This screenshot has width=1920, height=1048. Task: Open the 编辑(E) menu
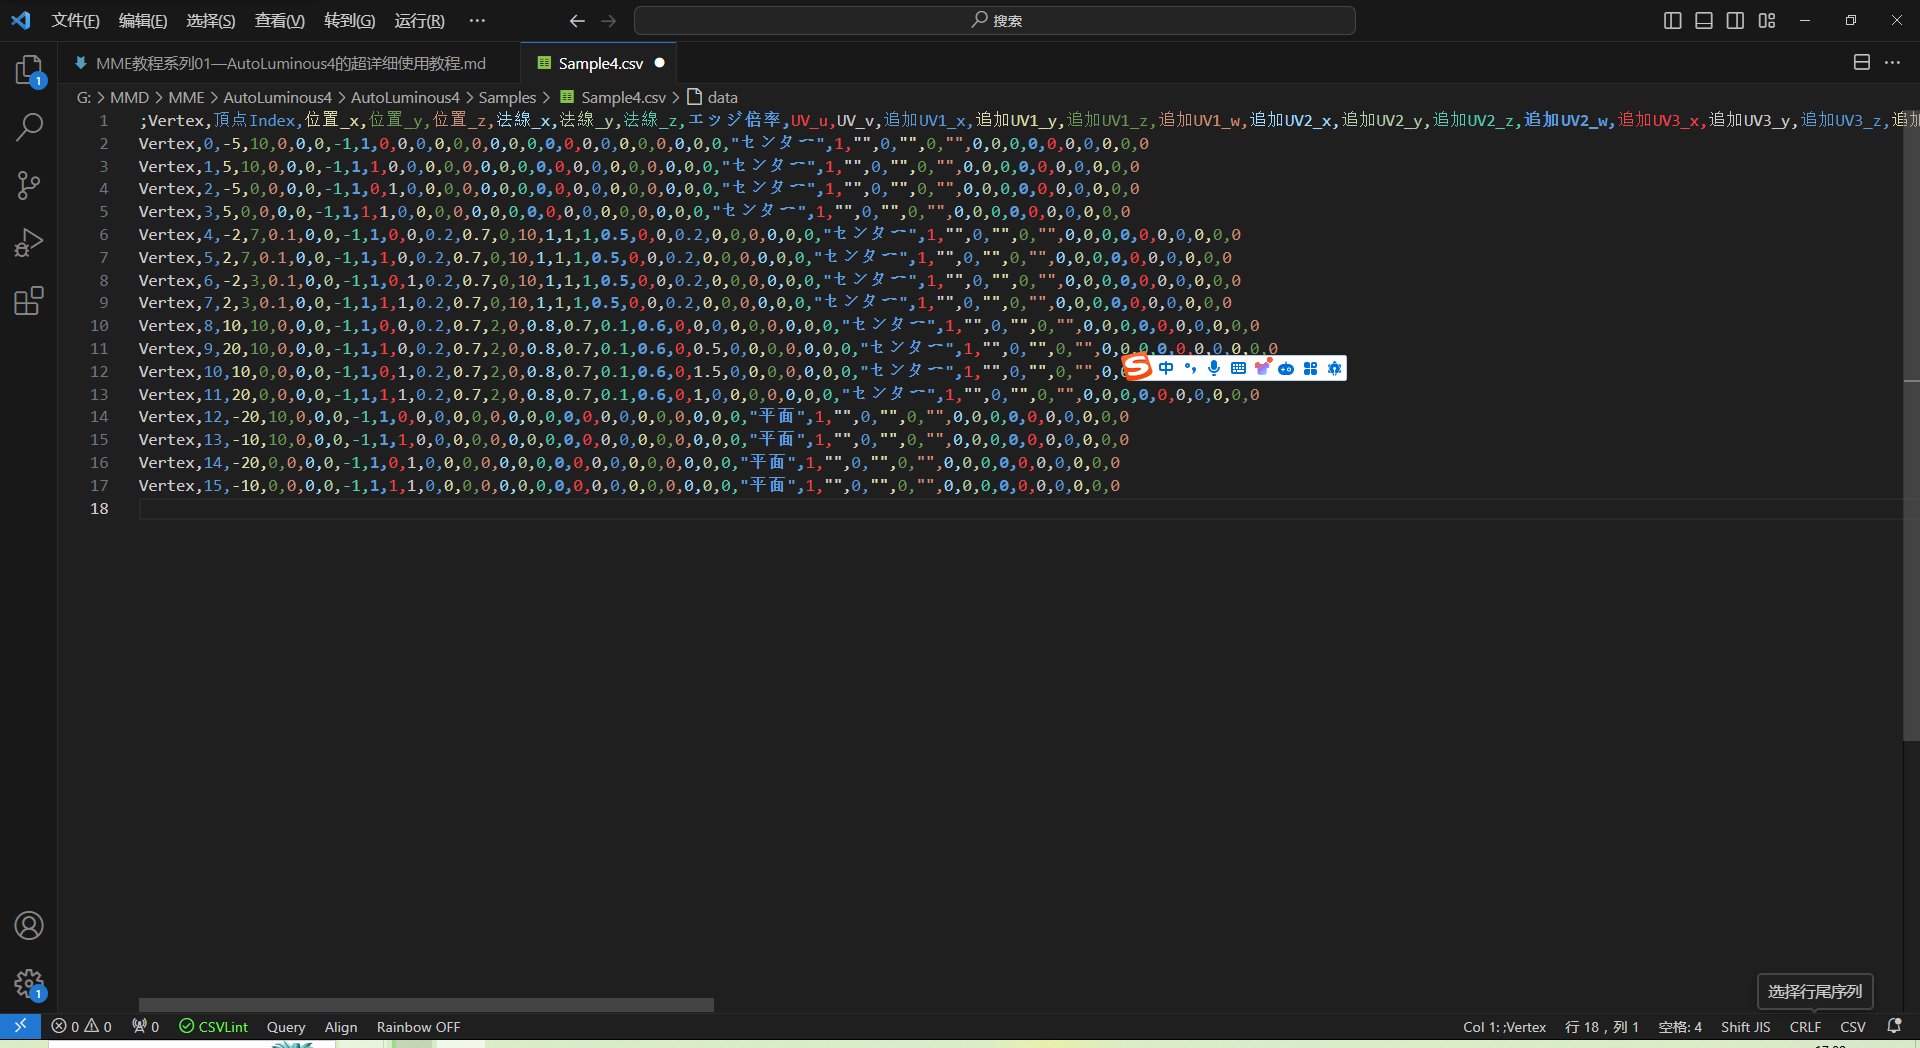click(x=143, y=20)
